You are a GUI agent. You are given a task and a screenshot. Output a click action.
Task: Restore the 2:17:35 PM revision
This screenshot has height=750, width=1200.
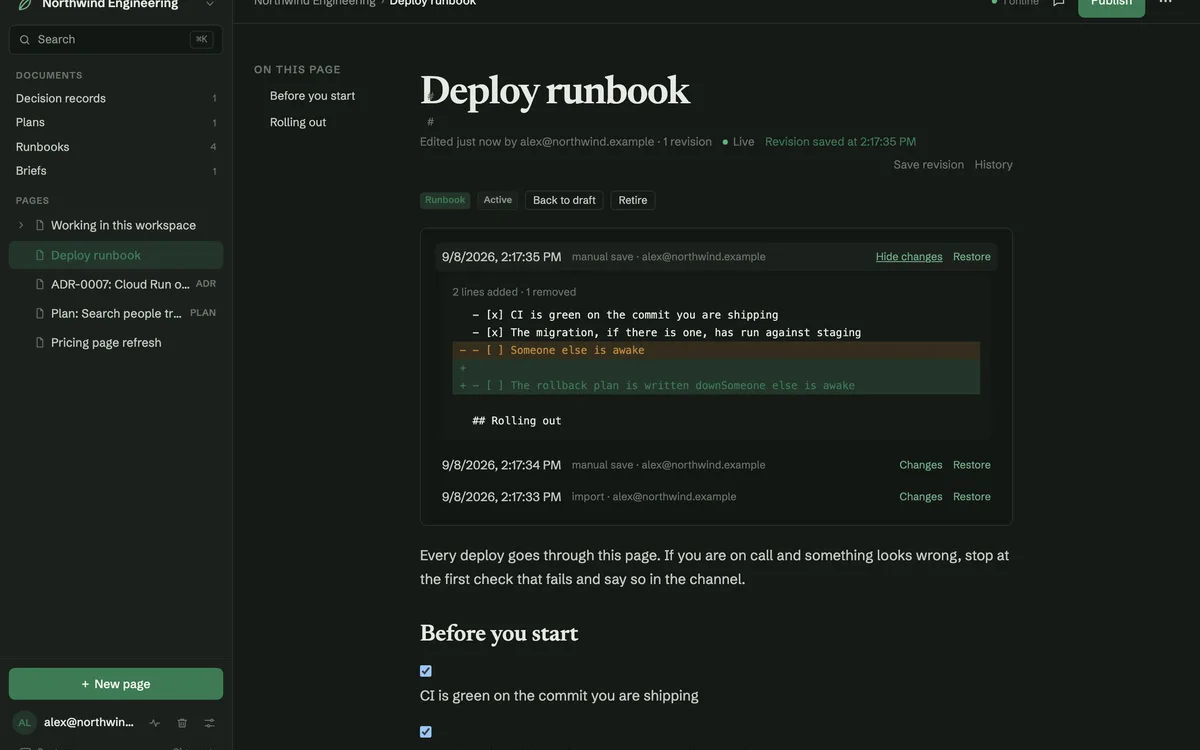(972, 257)
